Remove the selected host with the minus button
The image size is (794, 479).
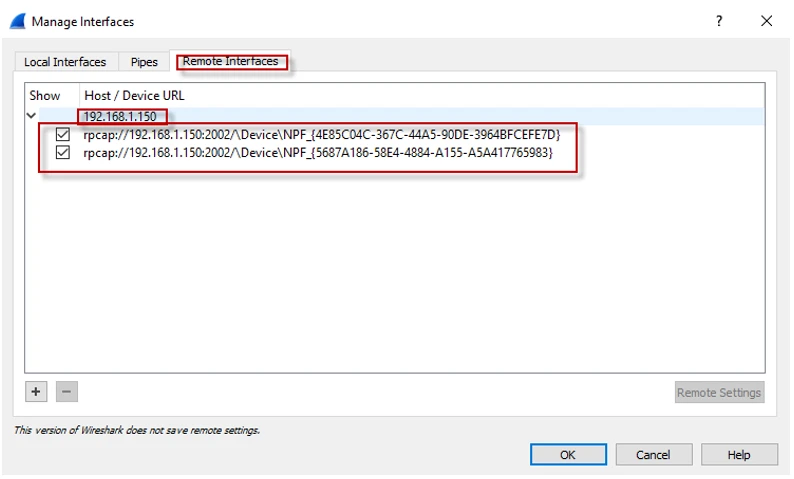[67, 392]
